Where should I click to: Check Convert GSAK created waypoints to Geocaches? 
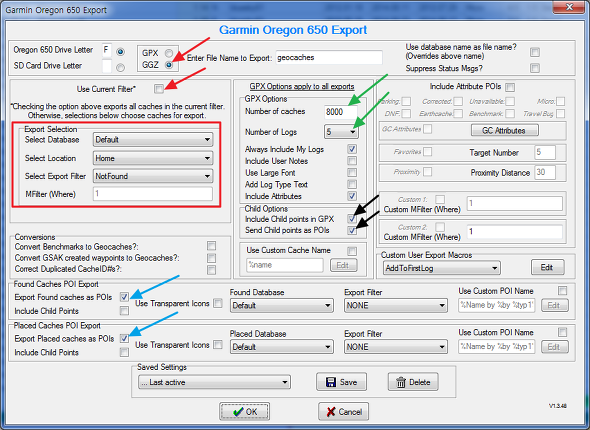(211, 258)
